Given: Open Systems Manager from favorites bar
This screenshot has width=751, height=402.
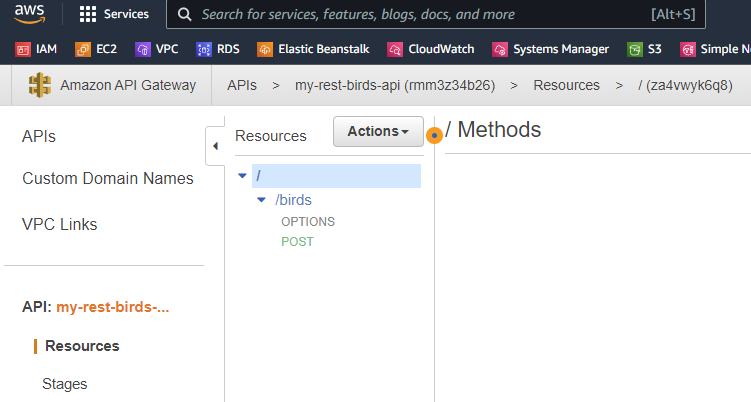Looking at the screenshot, I should pyautogui.click(x=561, y=49).
